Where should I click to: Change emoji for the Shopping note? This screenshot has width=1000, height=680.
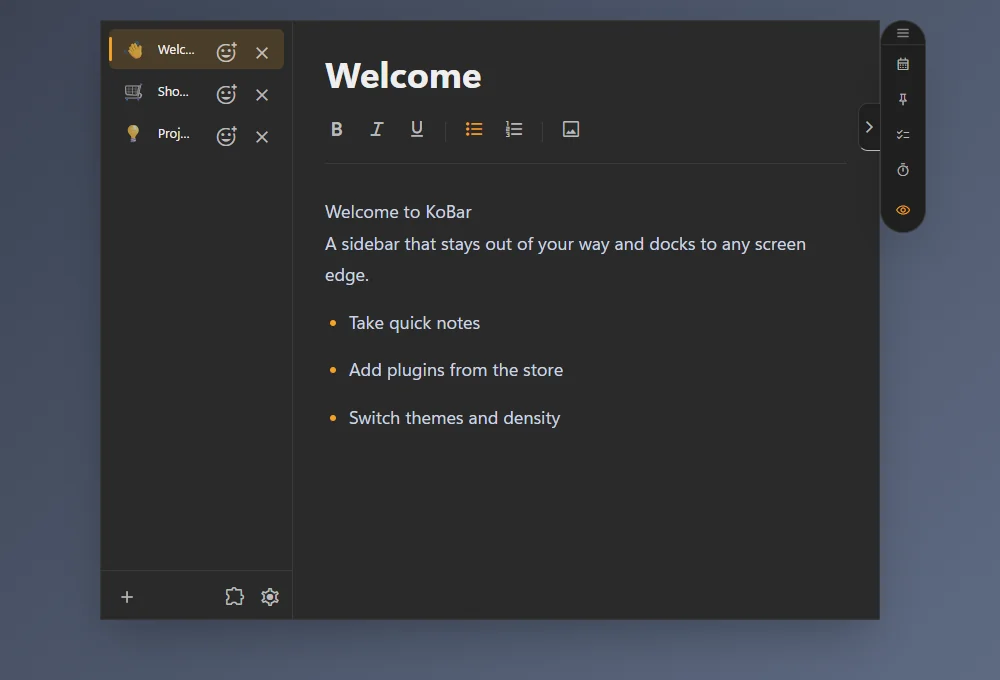pyautogui.click(x=226, y=94)
